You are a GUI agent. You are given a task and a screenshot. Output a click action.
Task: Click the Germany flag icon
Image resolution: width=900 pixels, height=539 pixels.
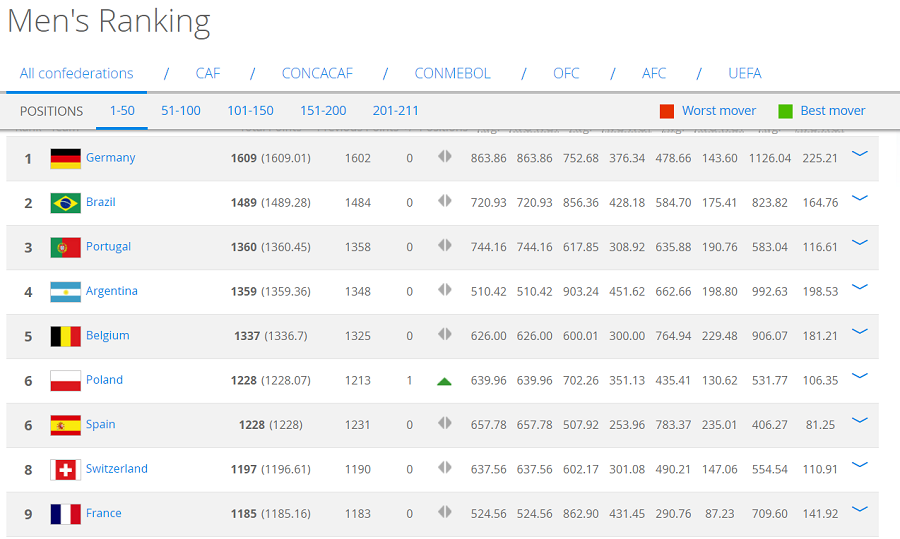65,158
